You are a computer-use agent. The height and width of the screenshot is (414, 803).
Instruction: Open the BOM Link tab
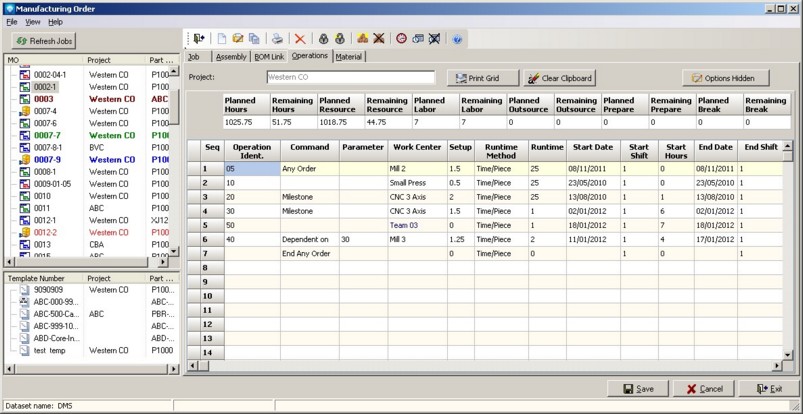click(269, 57)
